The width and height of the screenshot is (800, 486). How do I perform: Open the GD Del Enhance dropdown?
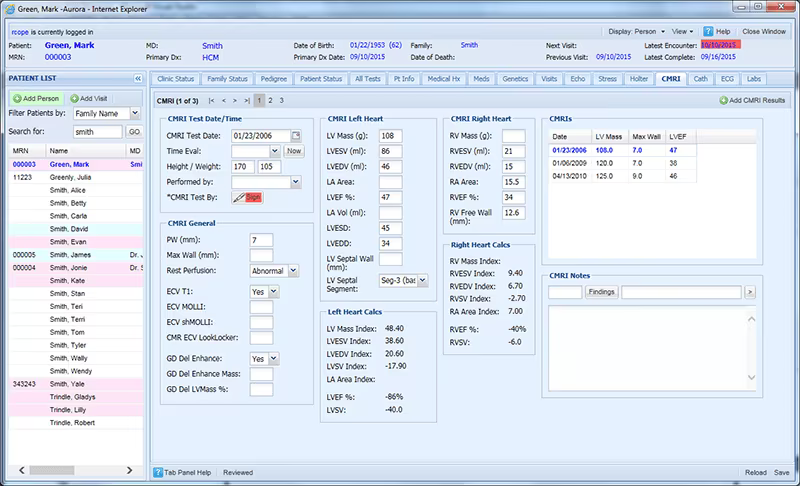pos(274,359)
